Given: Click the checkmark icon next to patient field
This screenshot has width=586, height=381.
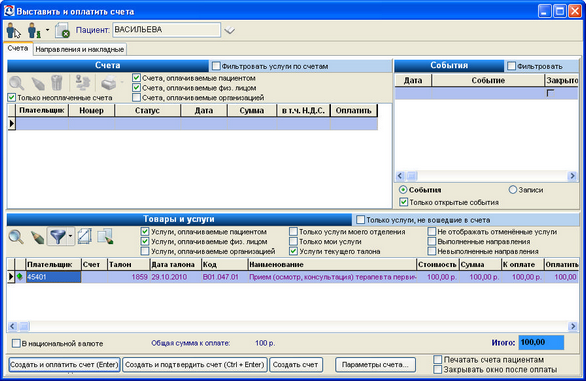Looking at the screenshot, I should click(229, 30).
